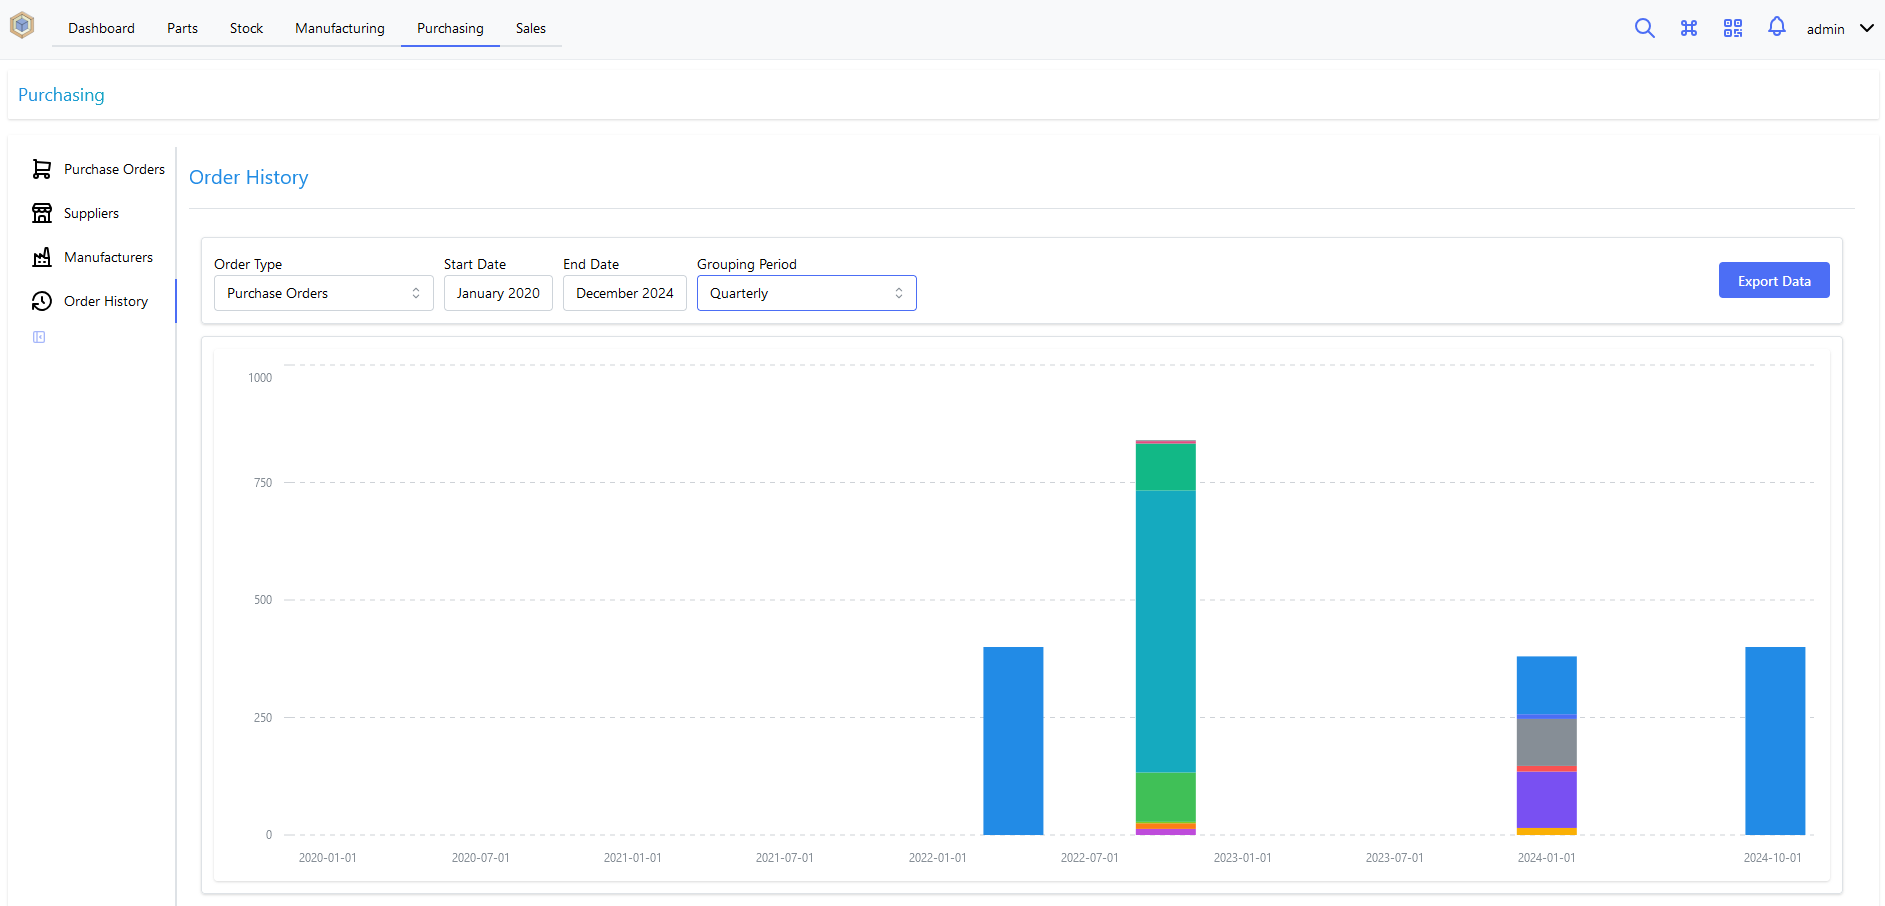Expand the Grouping Period dropdown

pos(806,293)
